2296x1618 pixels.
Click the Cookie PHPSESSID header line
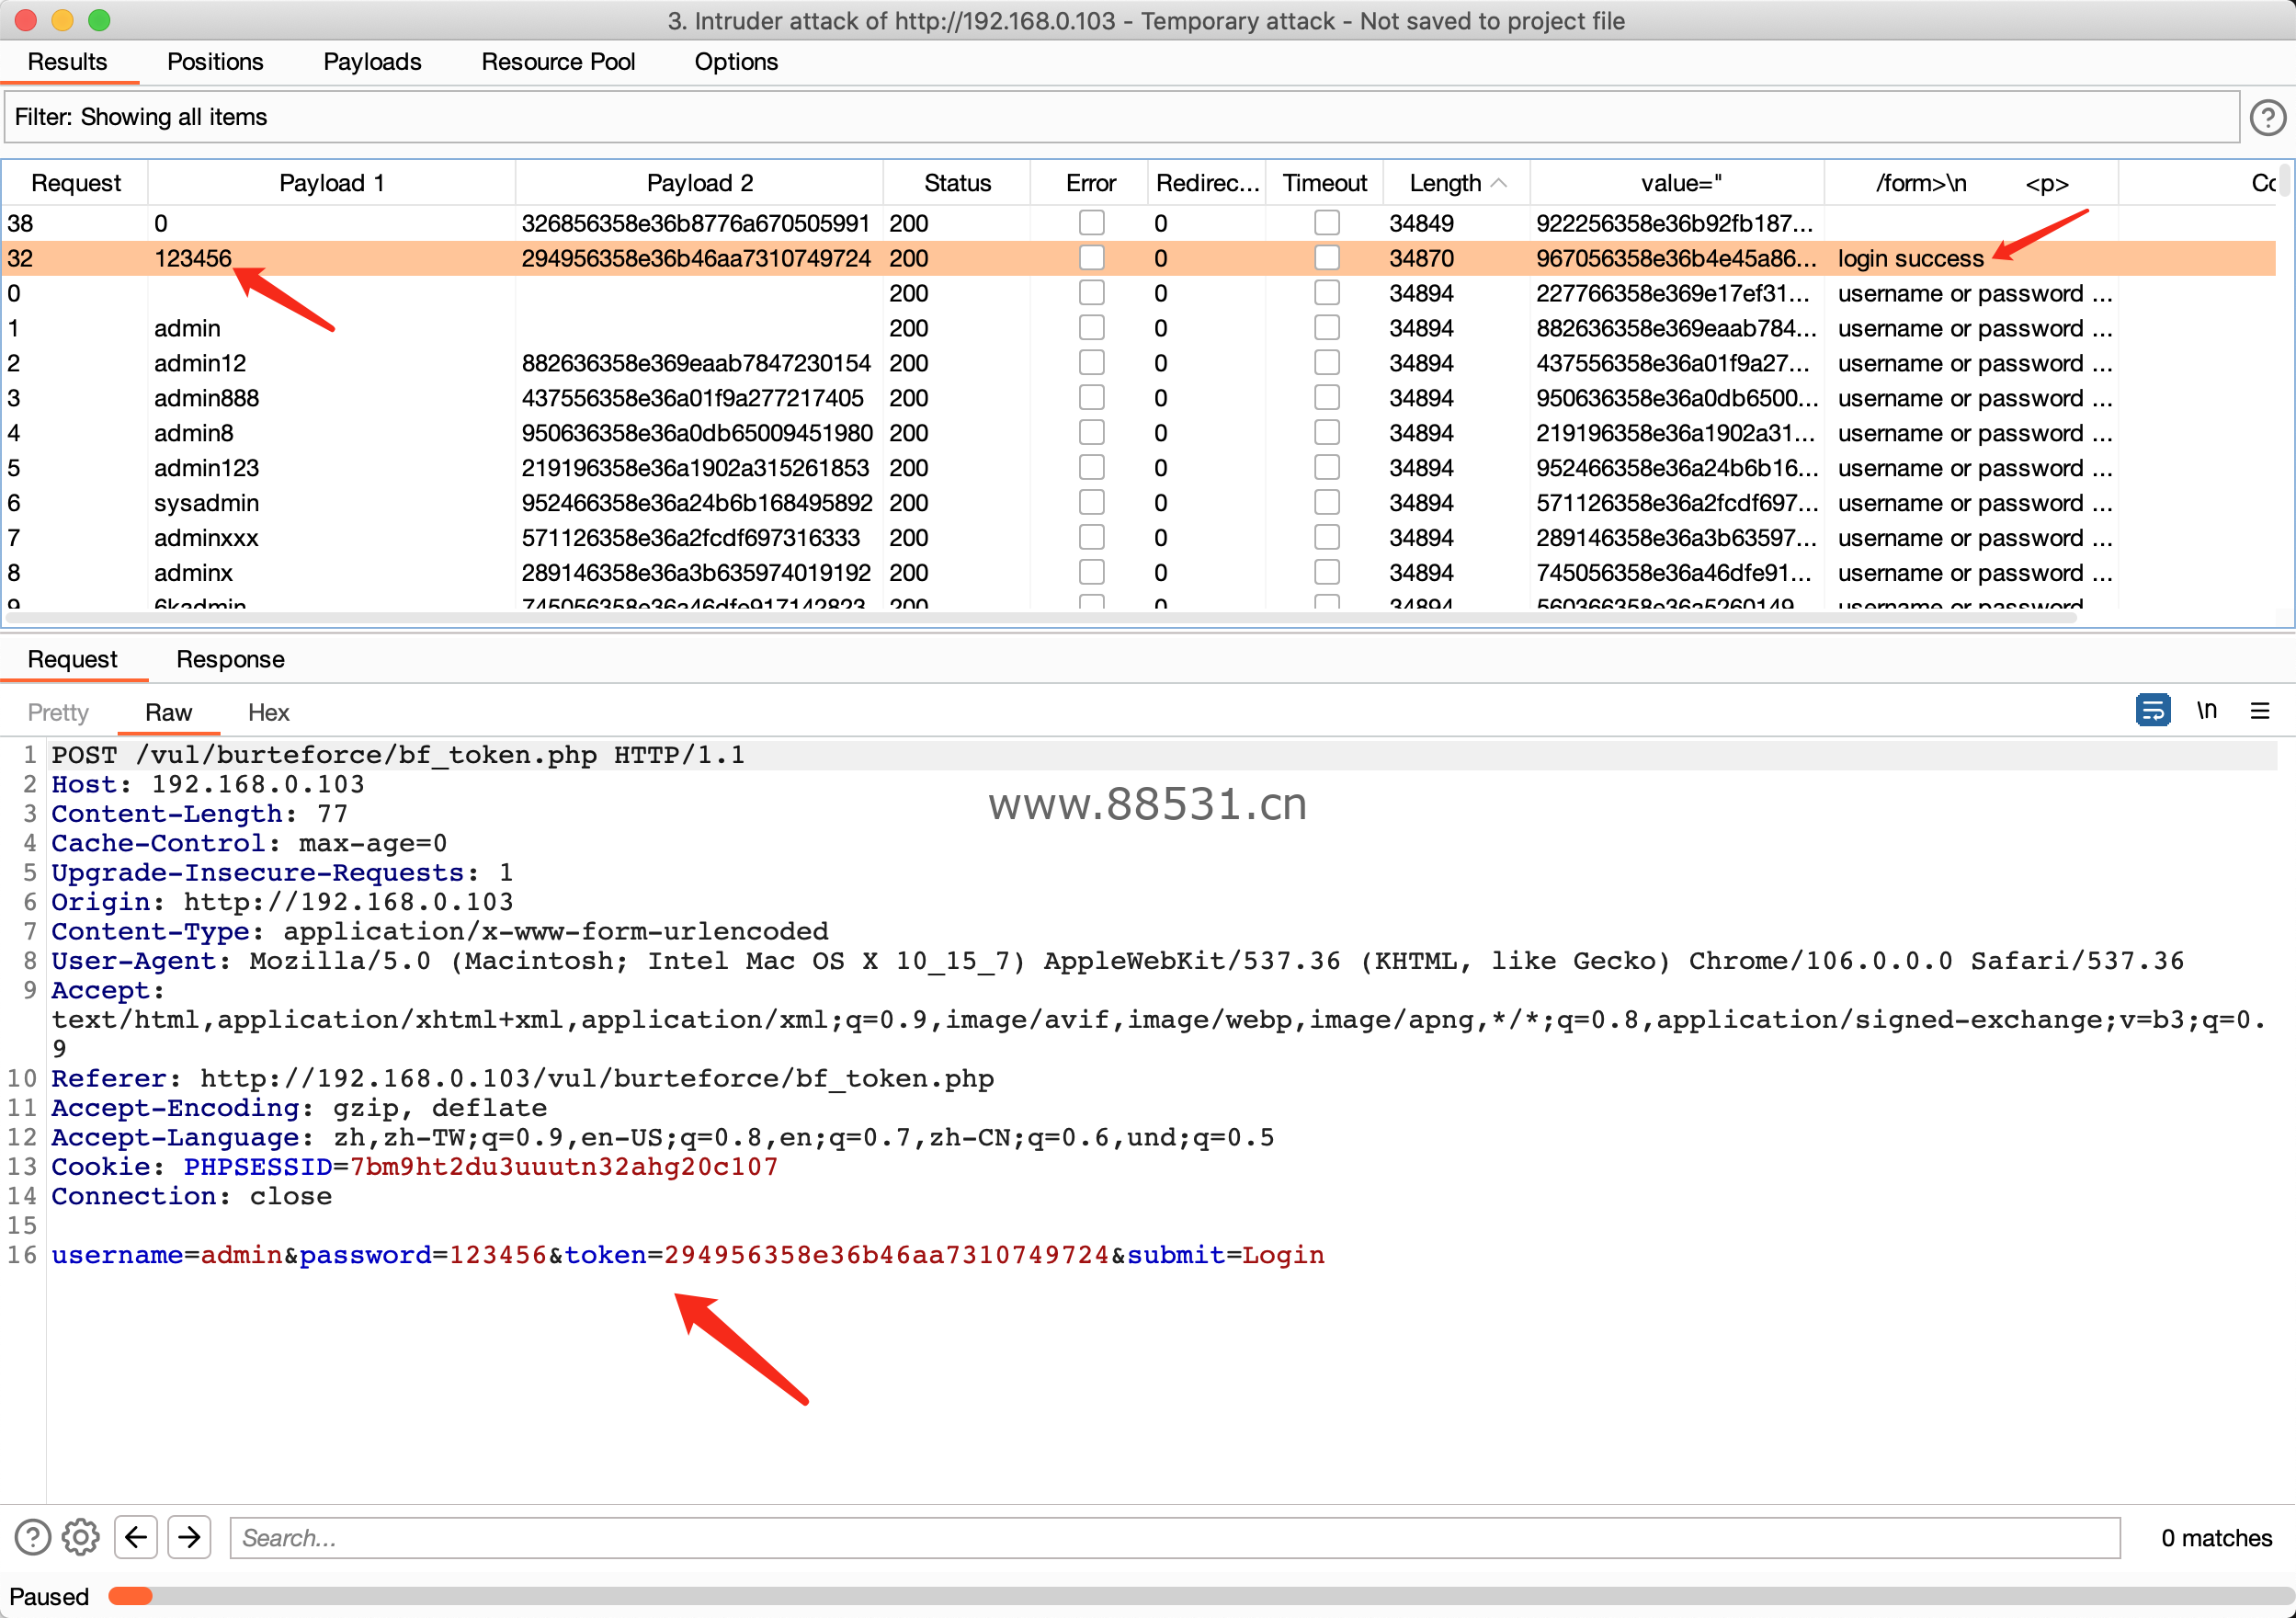(414, 1167)
